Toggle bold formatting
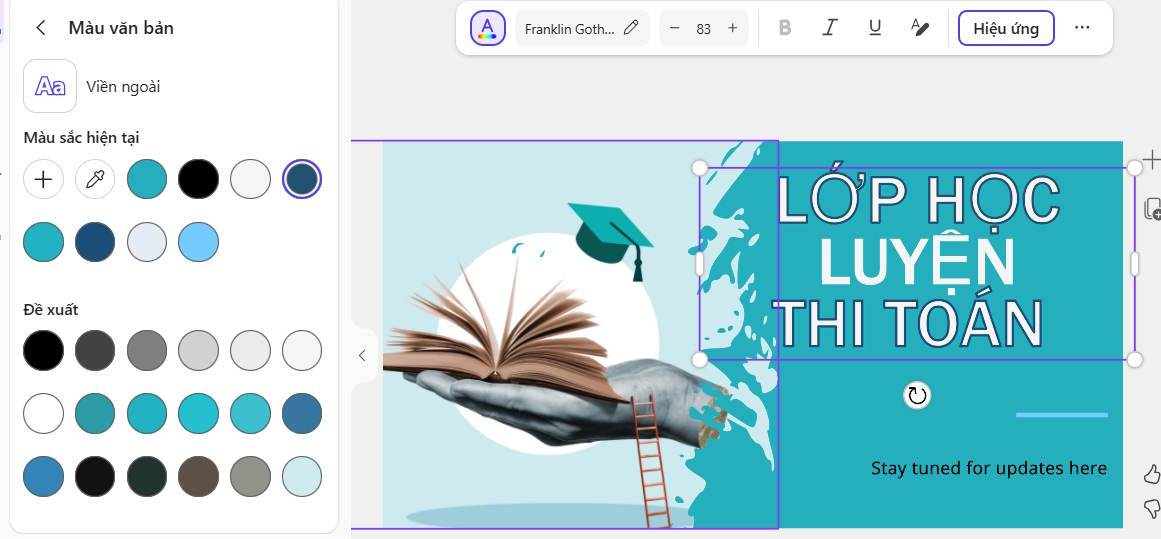 coord(784,28)
